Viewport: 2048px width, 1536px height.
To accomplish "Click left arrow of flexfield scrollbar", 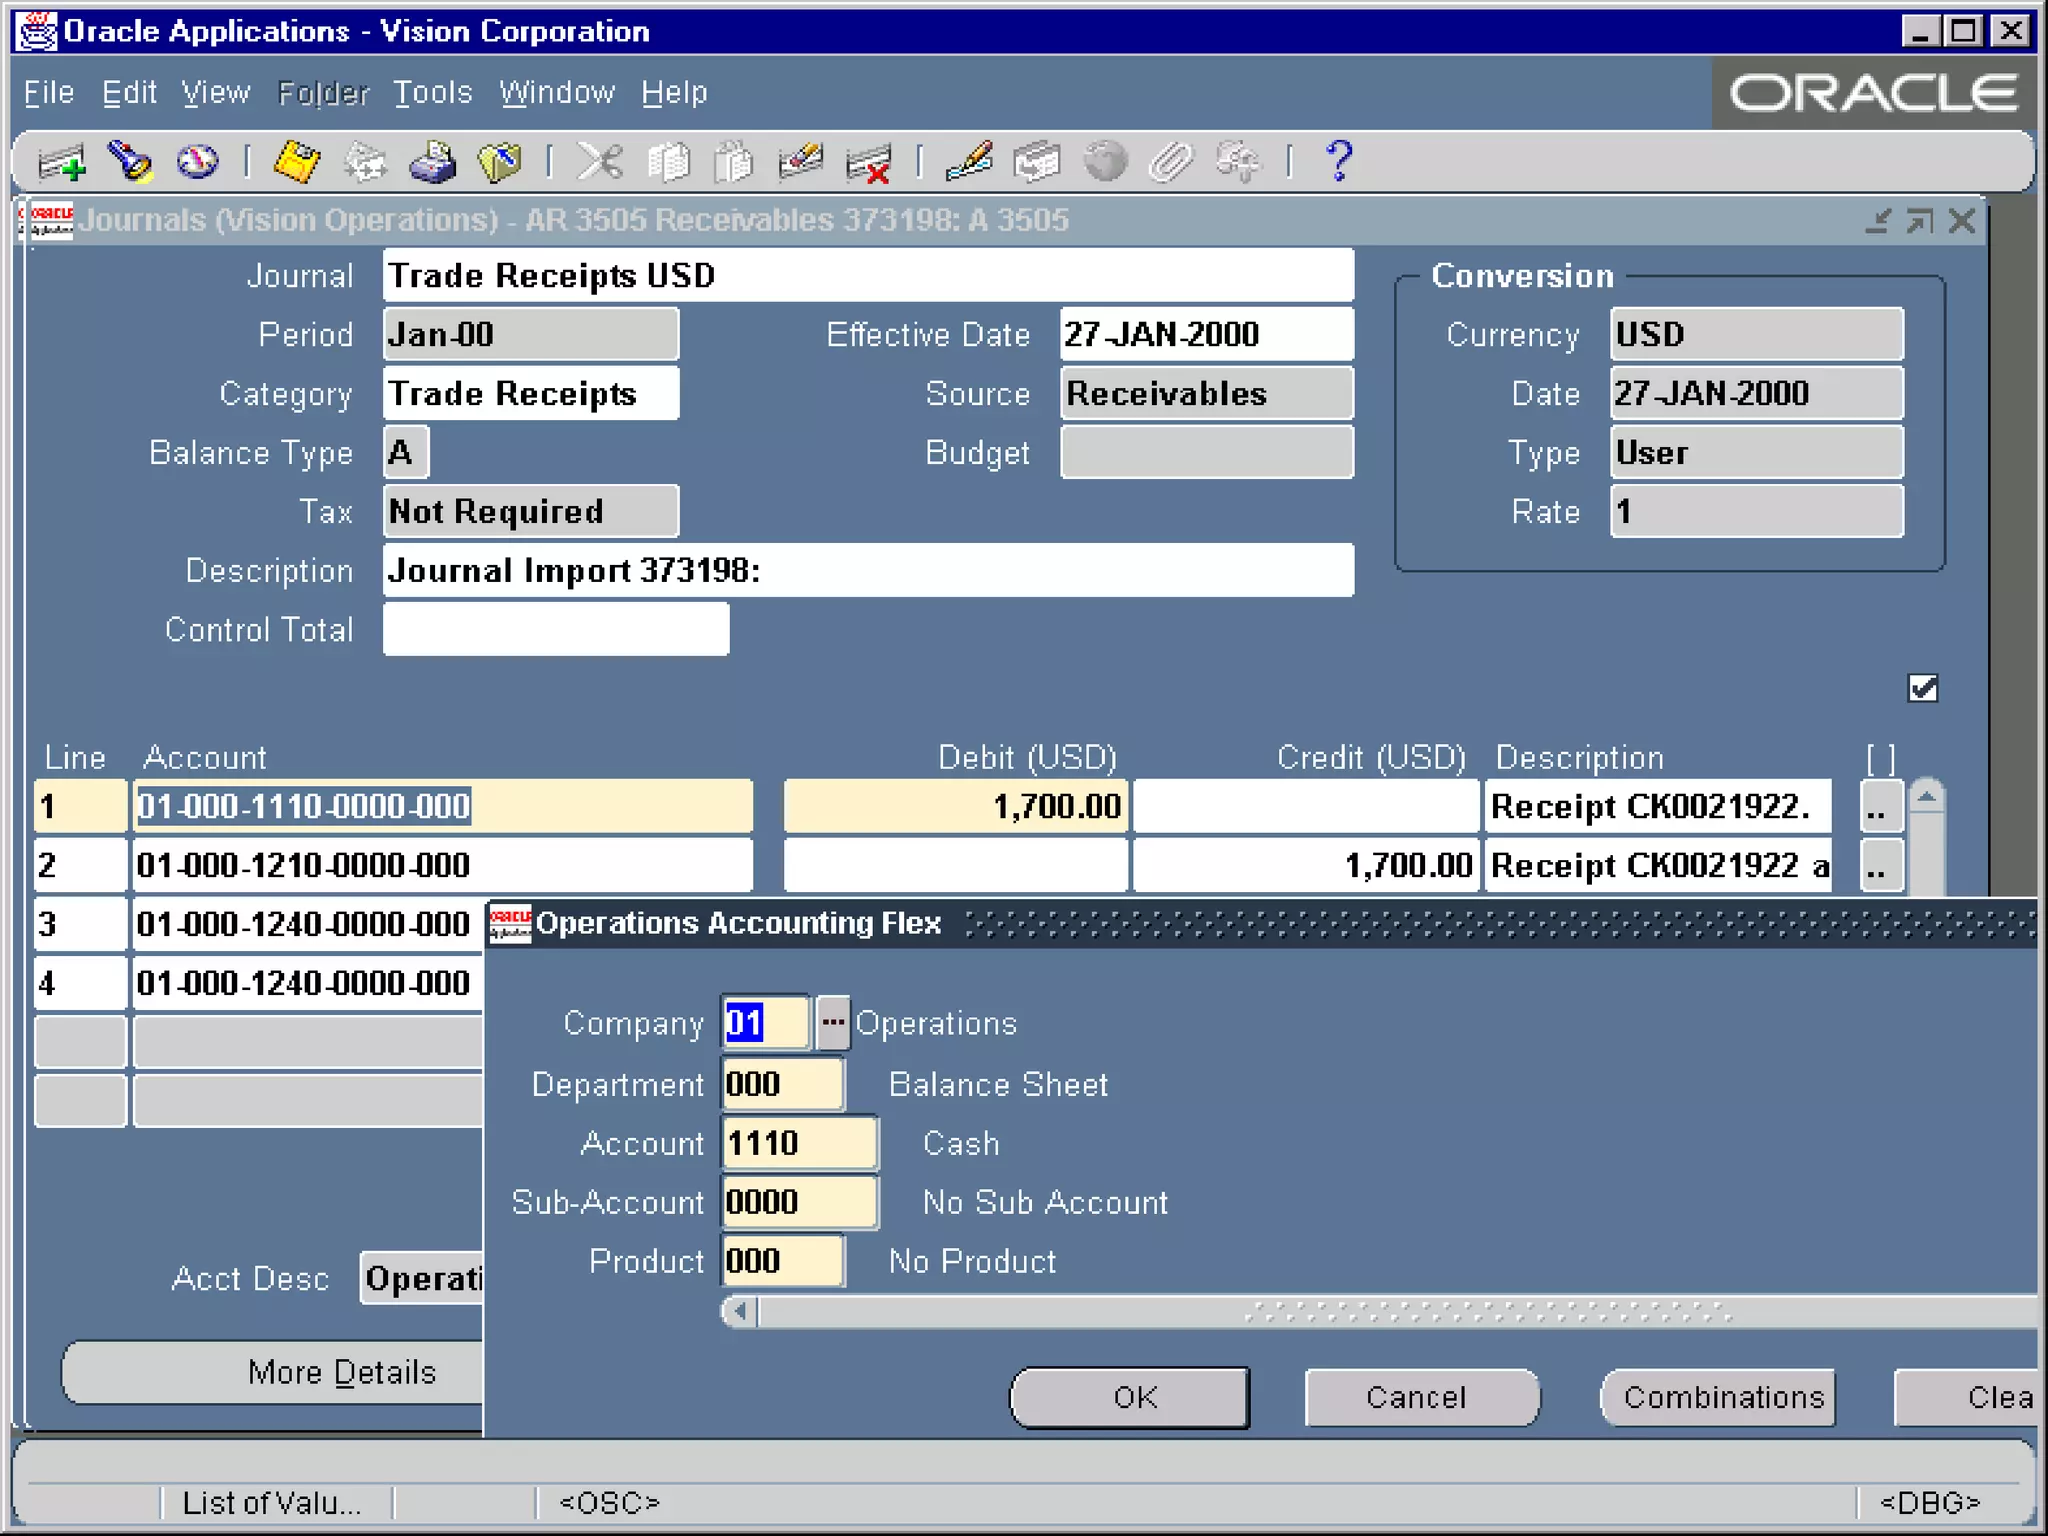I will [x=739, y=1311].
